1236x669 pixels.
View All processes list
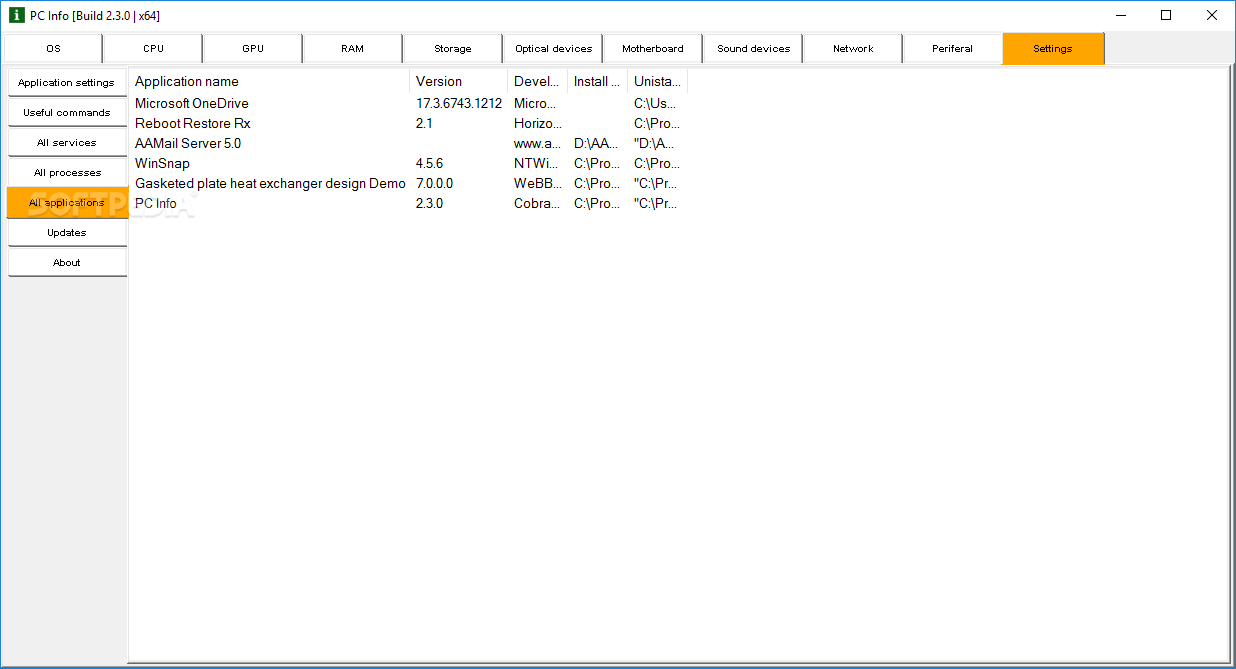click(67, 172)
